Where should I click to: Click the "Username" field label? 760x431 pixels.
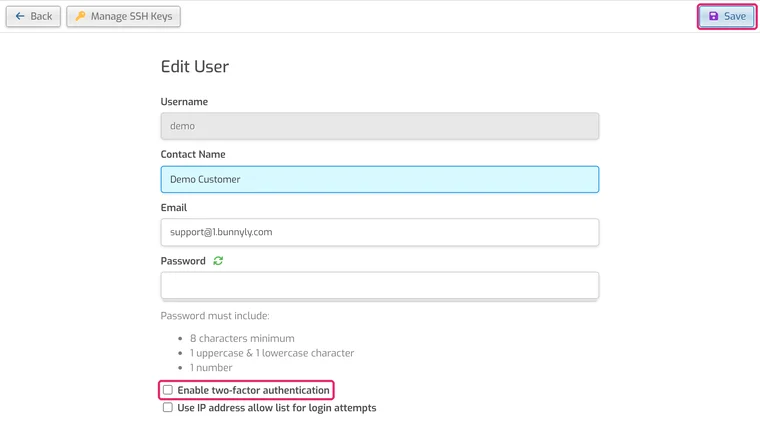point(184,102)
